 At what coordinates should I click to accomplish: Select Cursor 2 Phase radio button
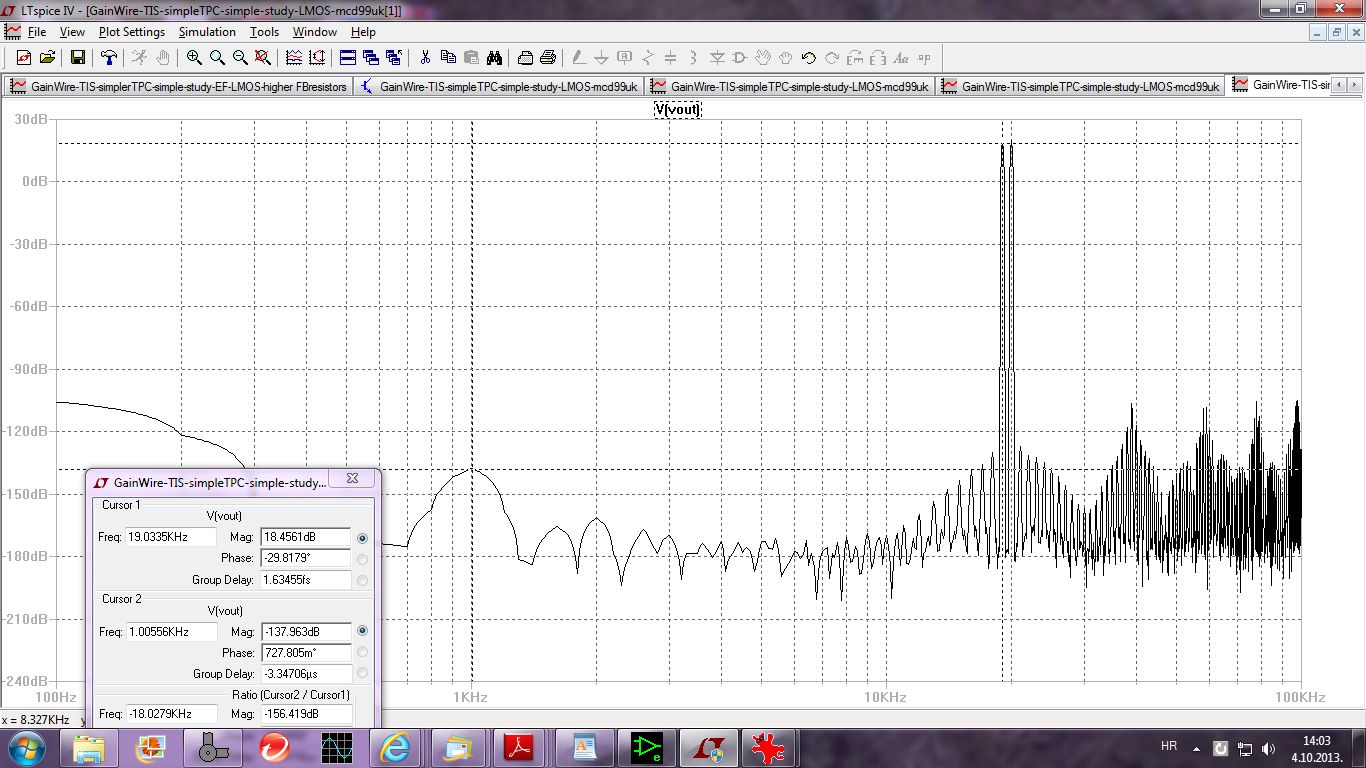coord(362,652)
